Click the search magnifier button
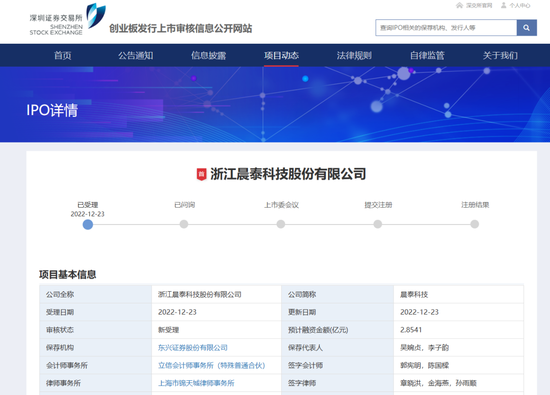Image resolution: width=550 pixels, height=395 pixels. tap(526, 28)
